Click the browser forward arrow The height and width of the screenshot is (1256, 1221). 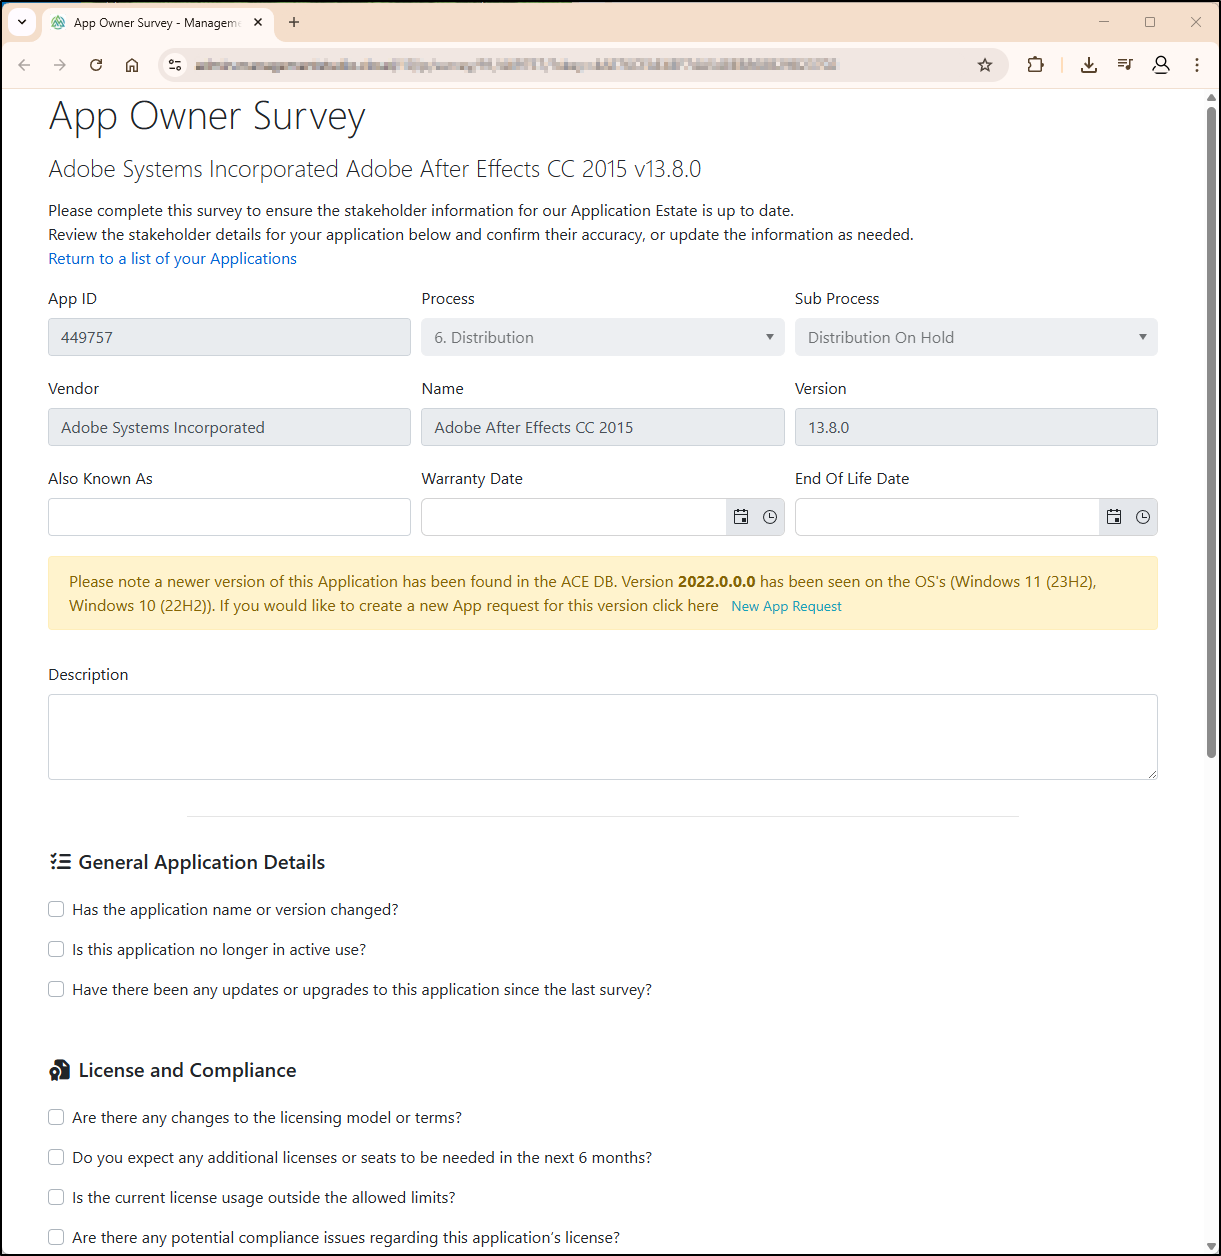click(60, 65)
